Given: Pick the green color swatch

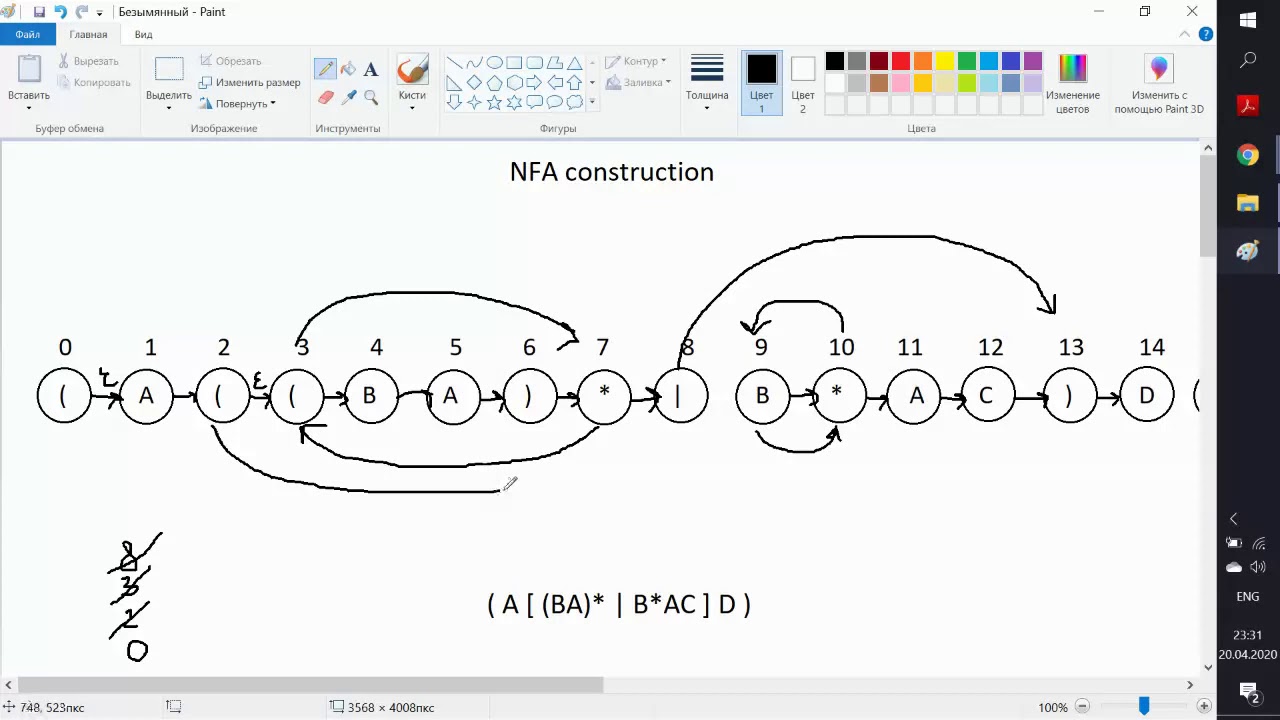Looking at the screenshot, I should 966,61.
